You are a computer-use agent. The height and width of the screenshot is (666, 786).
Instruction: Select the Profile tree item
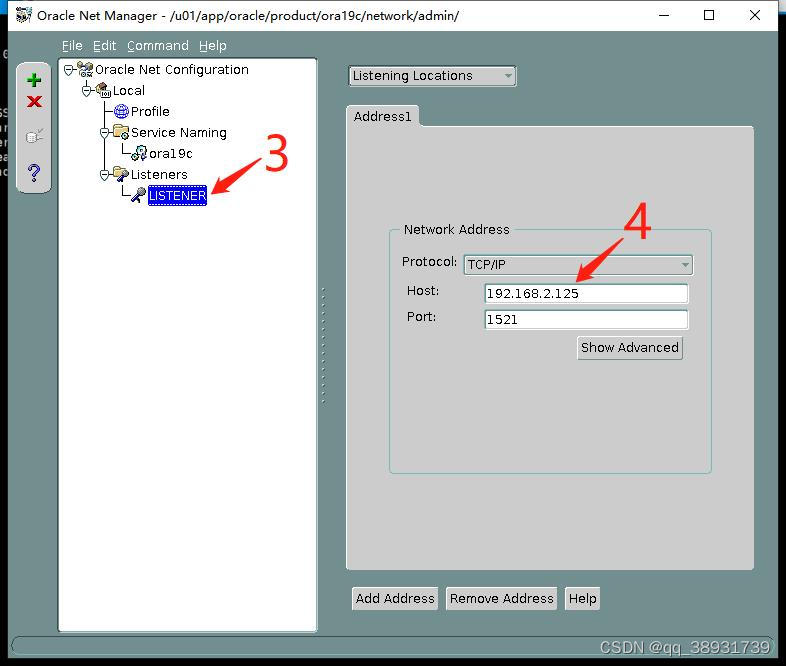click(150, 111)
